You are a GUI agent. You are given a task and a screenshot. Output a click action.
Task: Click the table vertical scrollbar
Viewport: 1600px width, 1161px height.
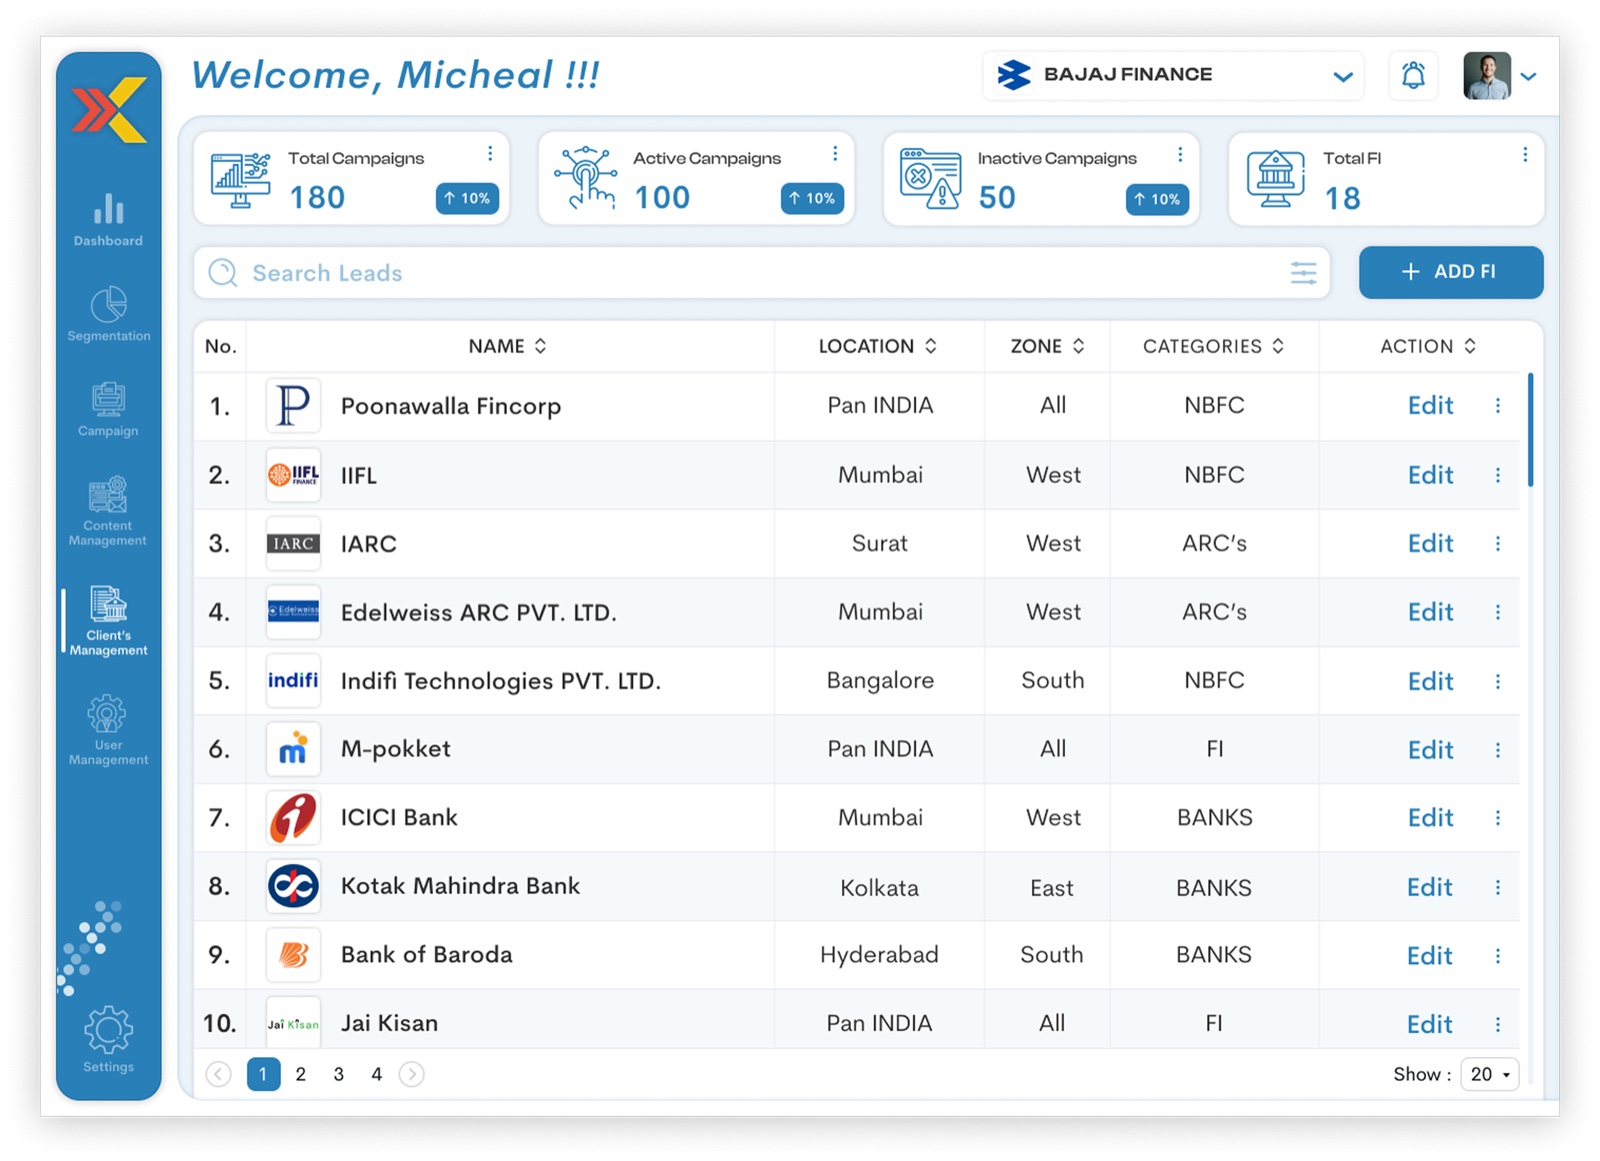coord(1530,430)
